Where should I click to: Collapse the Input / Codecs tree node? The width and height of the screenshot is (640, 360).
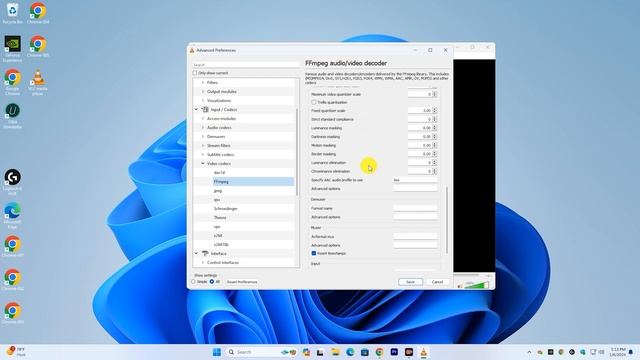196,109
